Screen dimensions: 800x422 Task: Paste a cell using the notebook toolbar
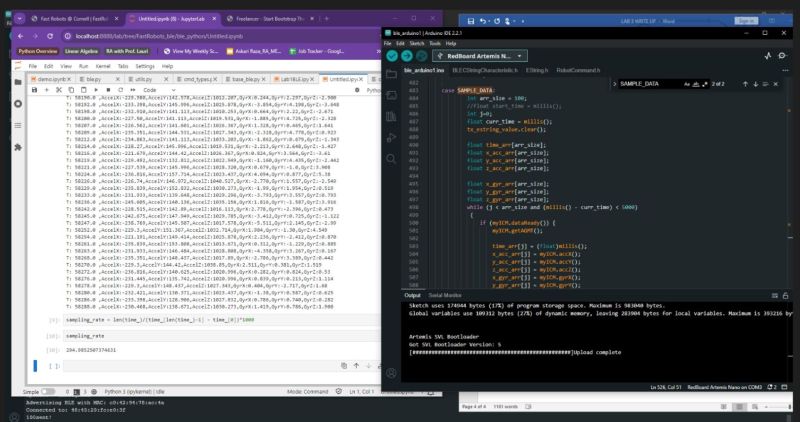click(83, 90)
